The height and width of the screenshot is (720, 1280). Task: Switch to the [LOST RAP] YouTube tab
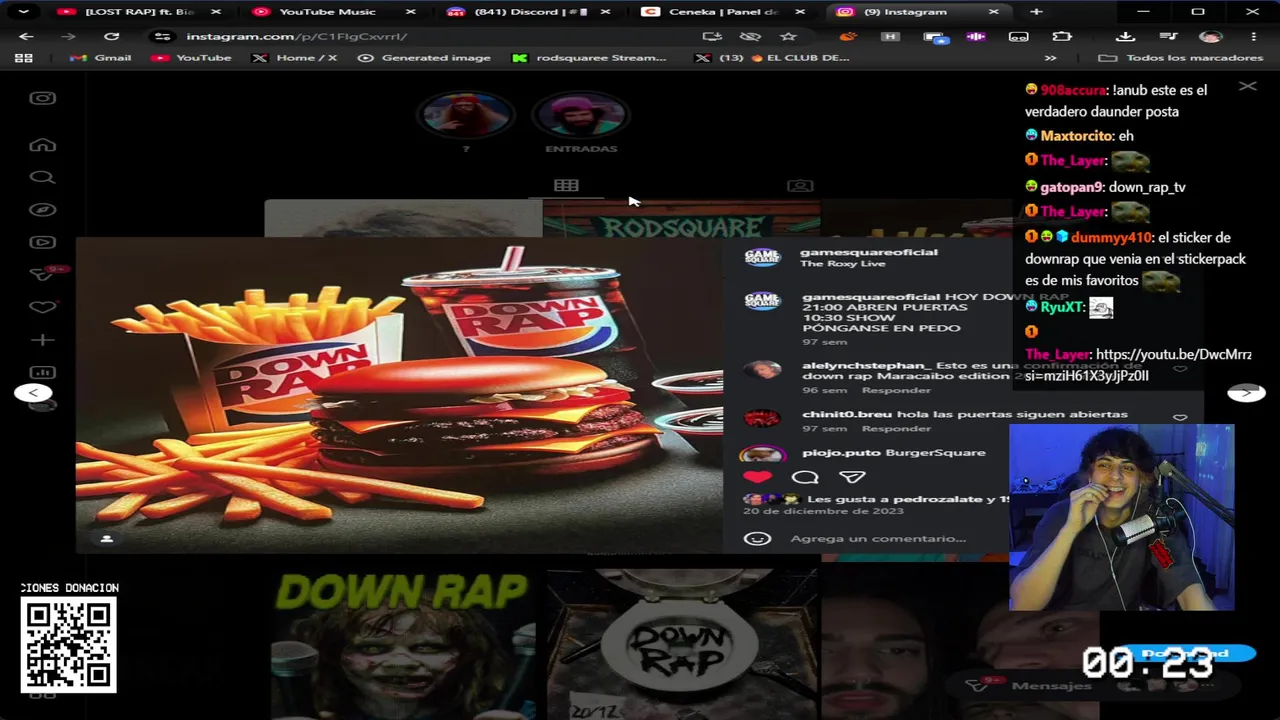pos(140,12)
